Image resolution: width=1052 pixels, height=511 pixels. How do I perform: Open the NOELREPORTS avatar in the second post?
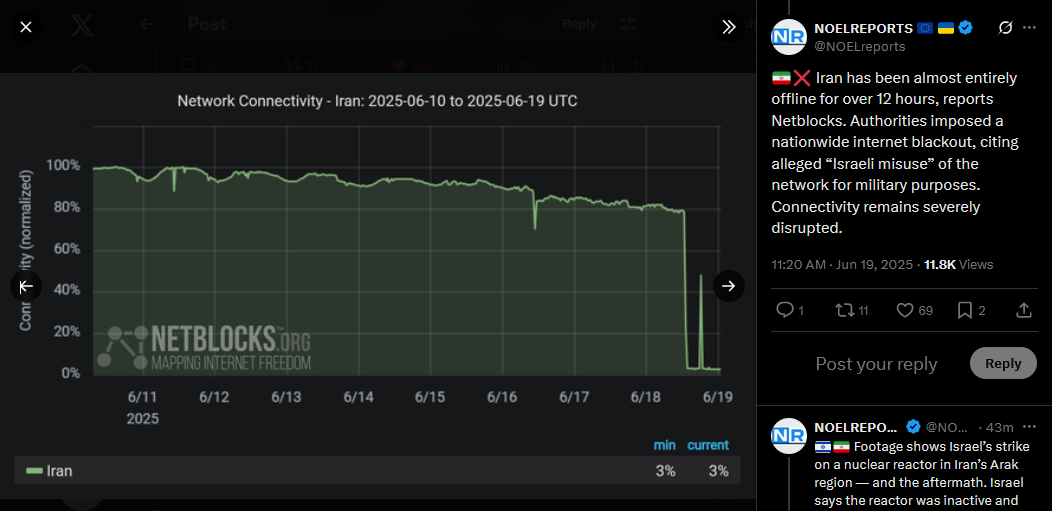[788, 435]
